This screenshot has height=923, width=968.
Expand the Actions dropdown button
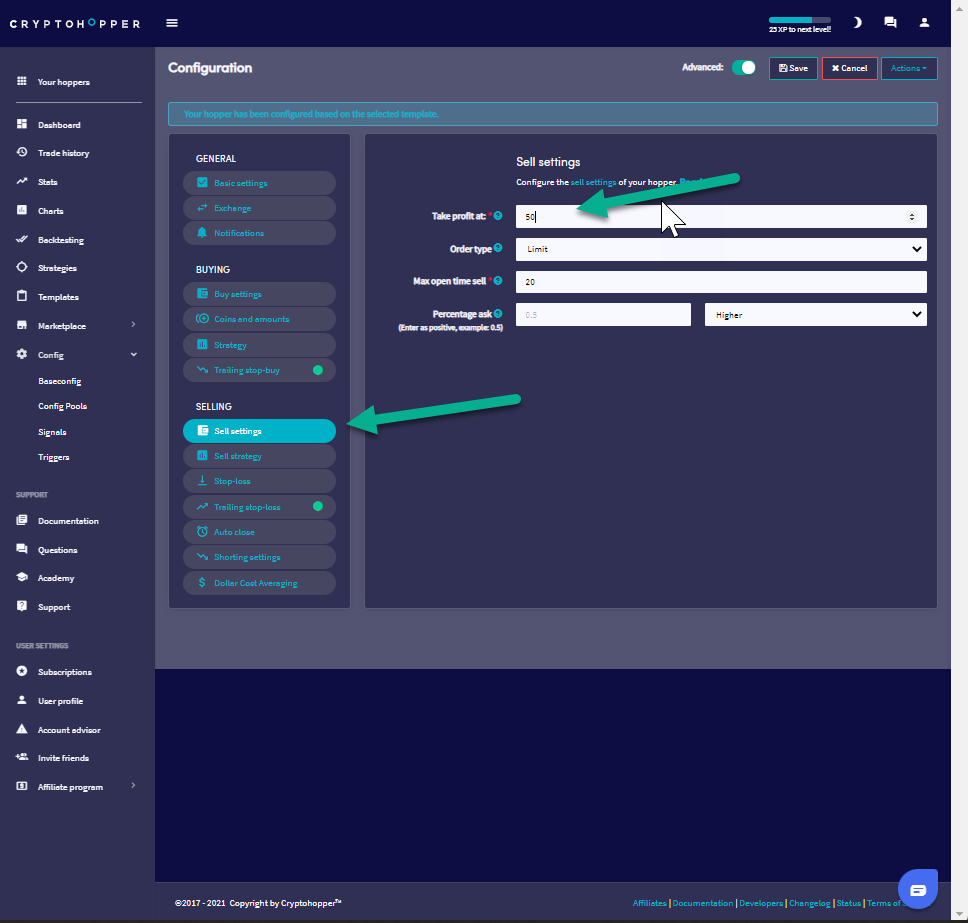click(x=908, y=68)
